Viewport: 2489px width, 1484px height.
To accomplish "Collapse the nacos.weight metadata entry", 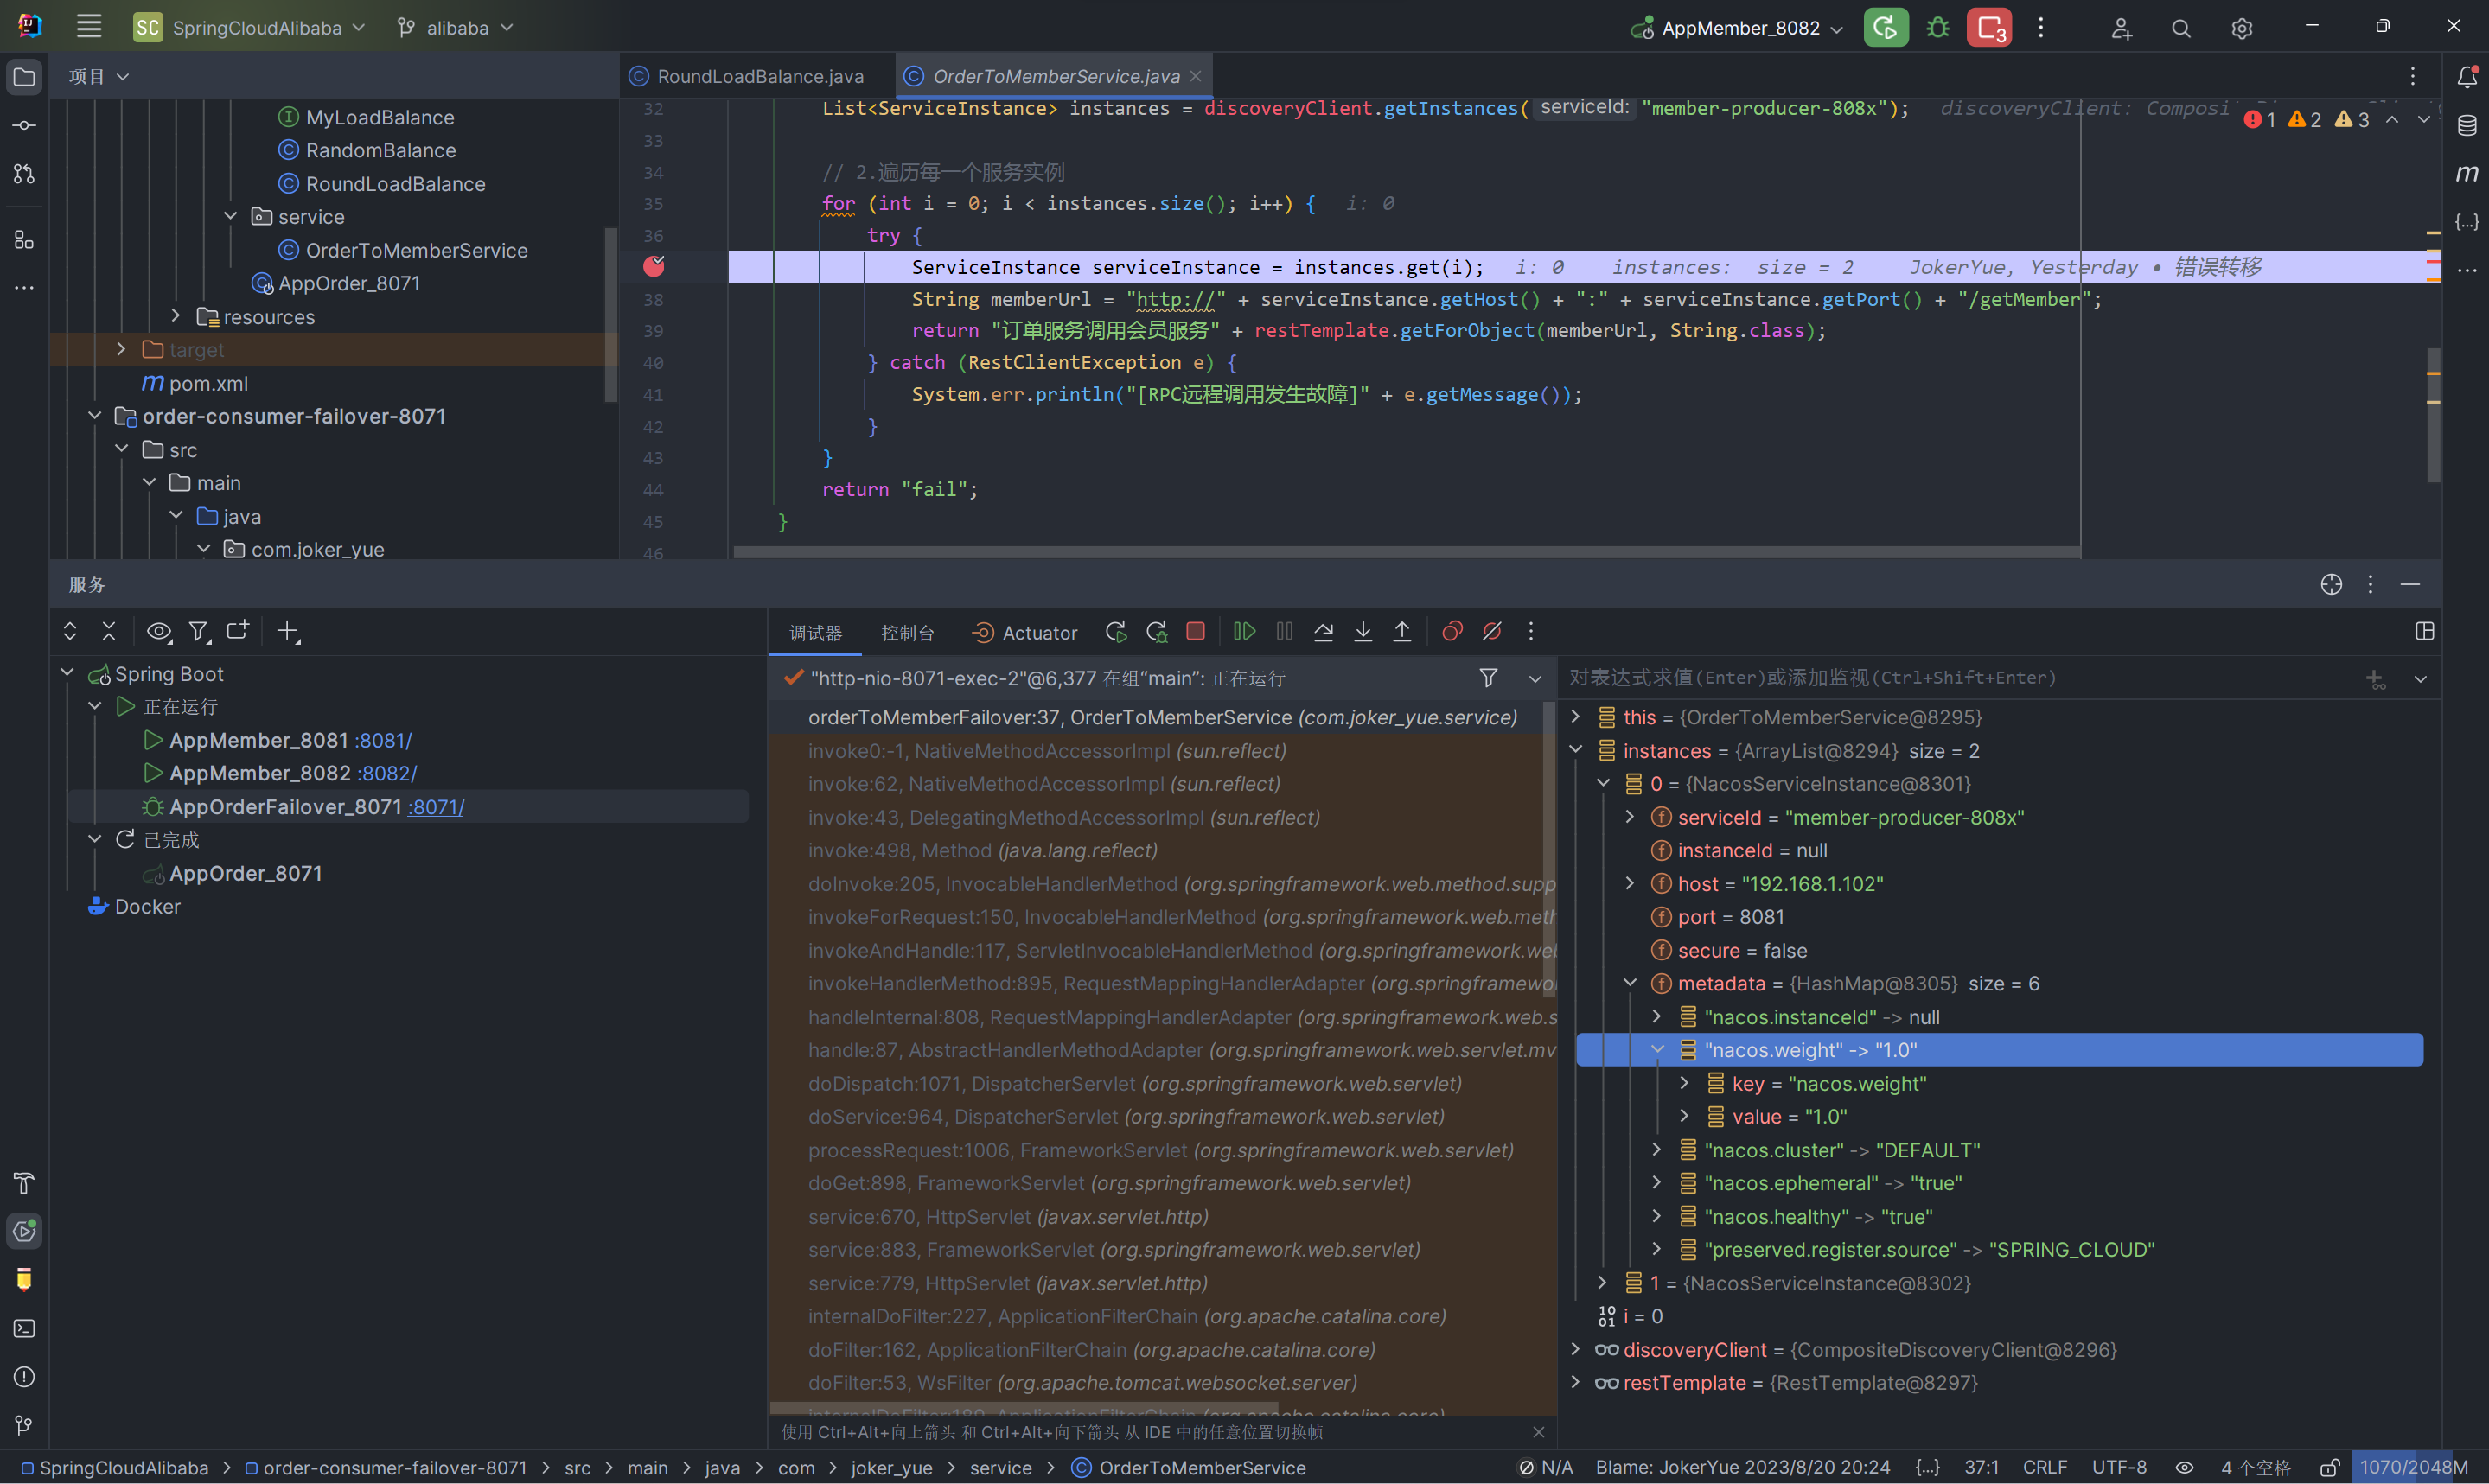I will pos(1657,1049).
